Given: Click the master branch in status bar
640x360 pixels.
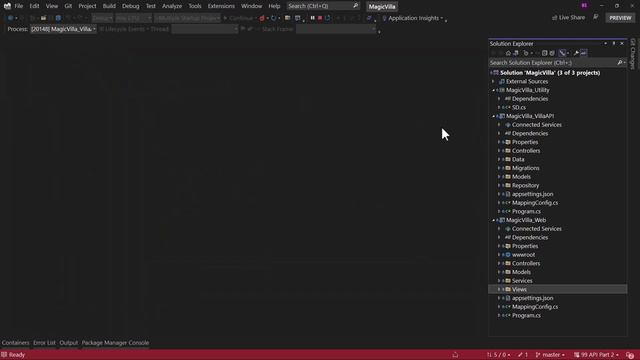Looking at the screenshot, I should click(x=550, y=355).
